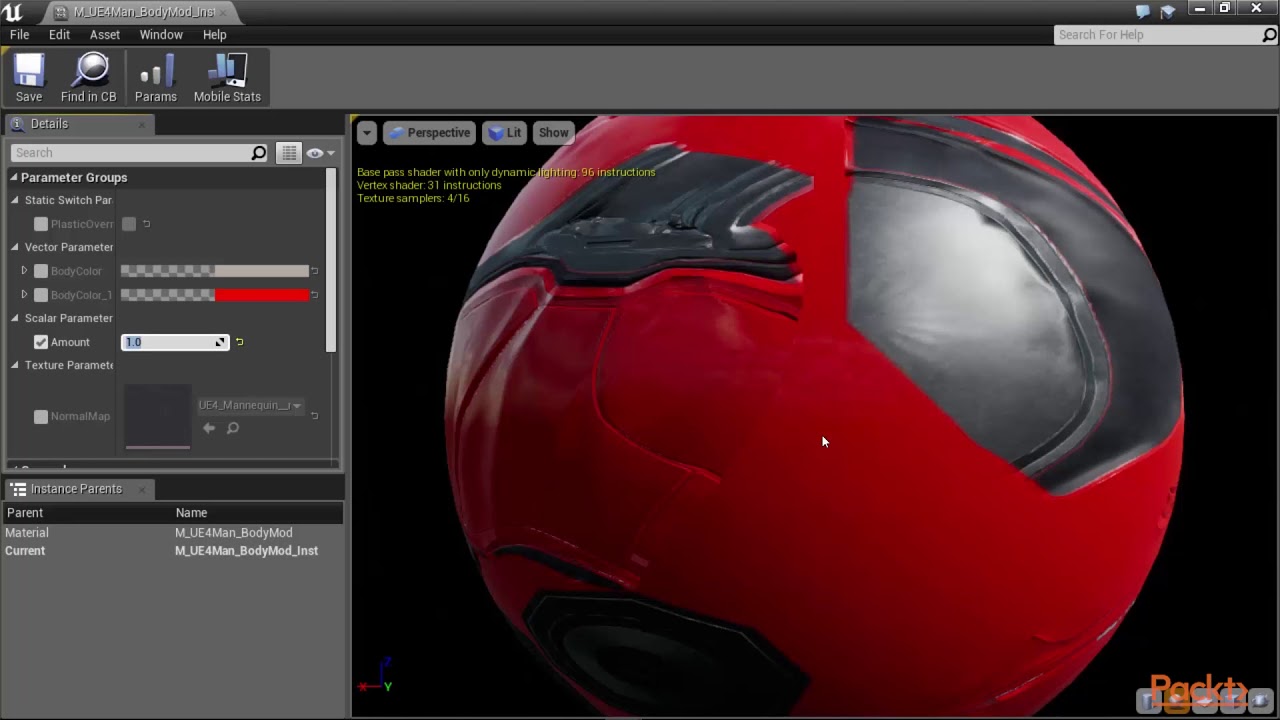This screenshot has width=1280, height=720.
Task: Click parent material M_UE4Man_BodyMod name
Action: (x=234, y=533)
